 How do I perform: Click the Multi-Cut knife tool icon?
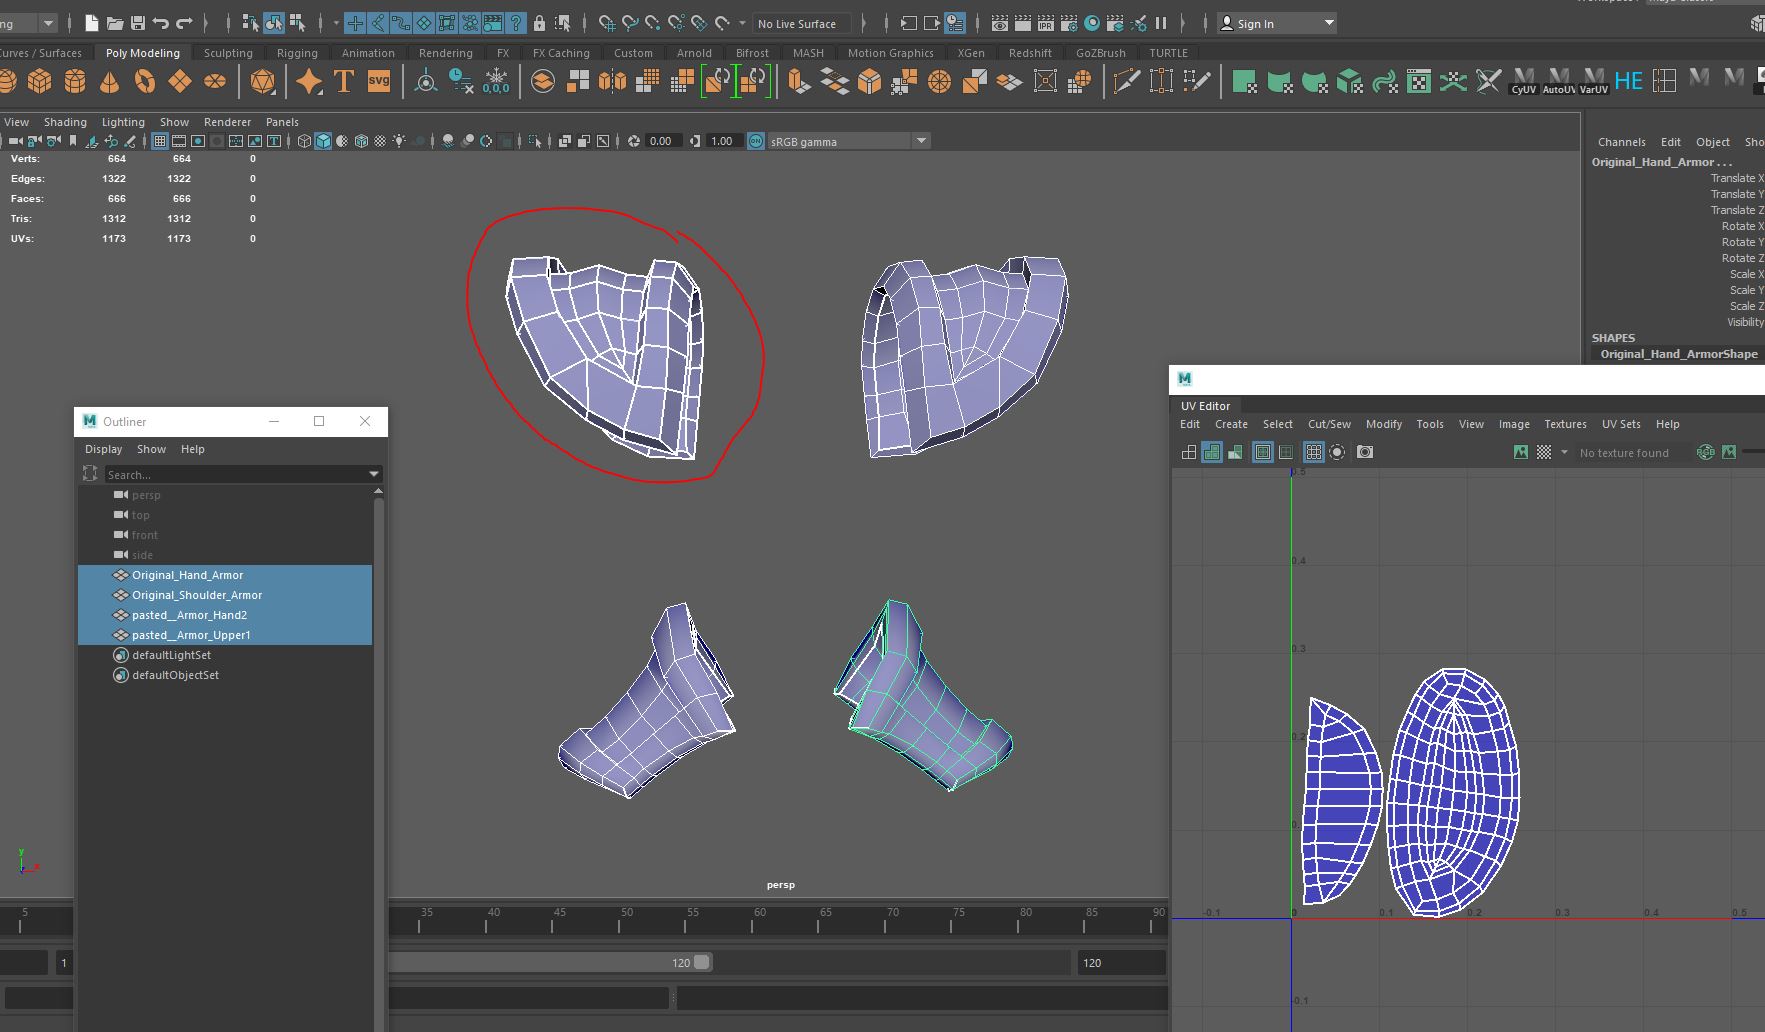tap(1126, 82)
